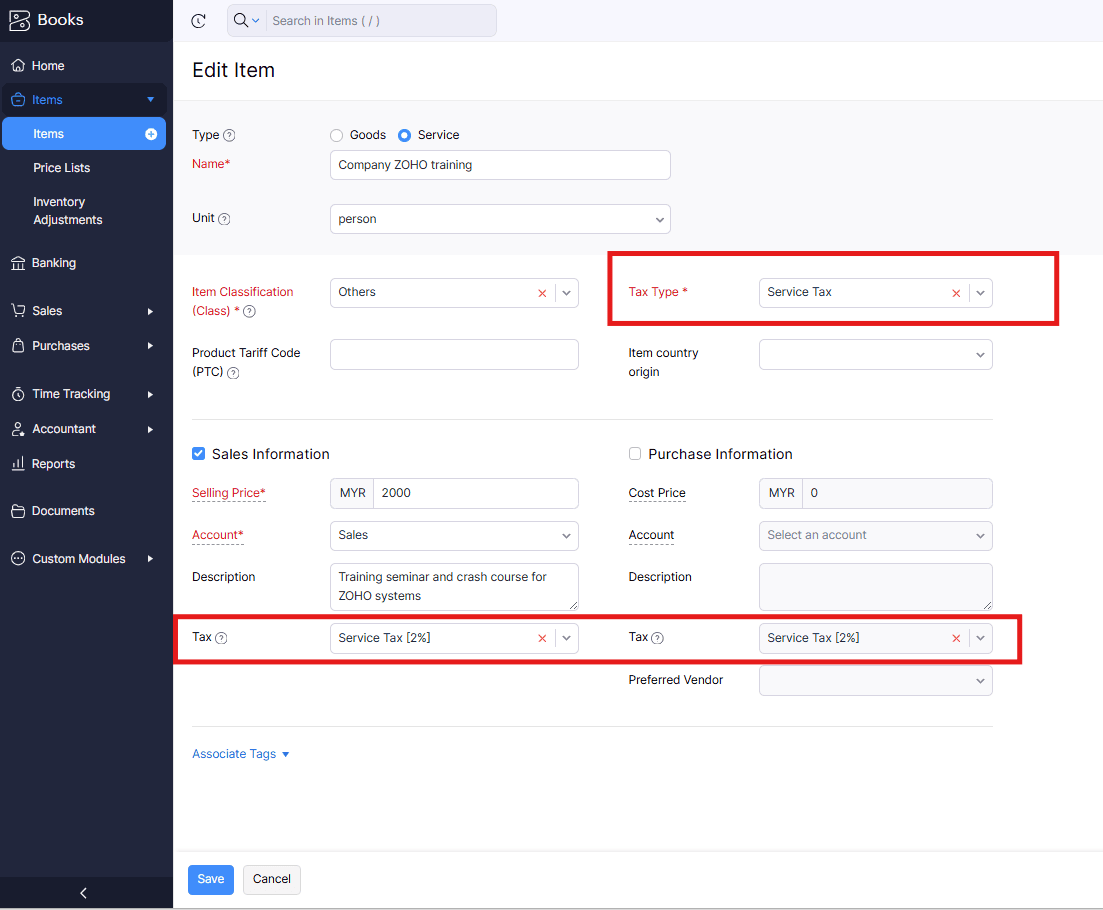Collapse the Items menu arrow
The image size is (1103, 910).
point(151,100)
